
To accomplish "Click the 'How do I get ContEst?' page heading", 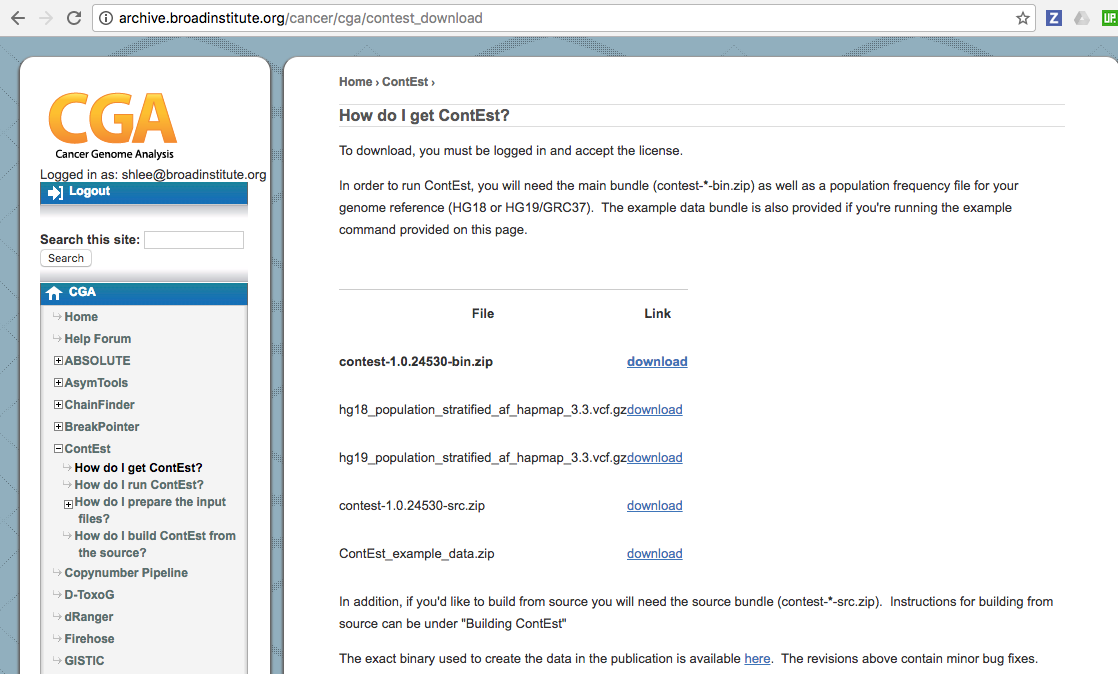I will pyautogui.click(x=424, y=116).
